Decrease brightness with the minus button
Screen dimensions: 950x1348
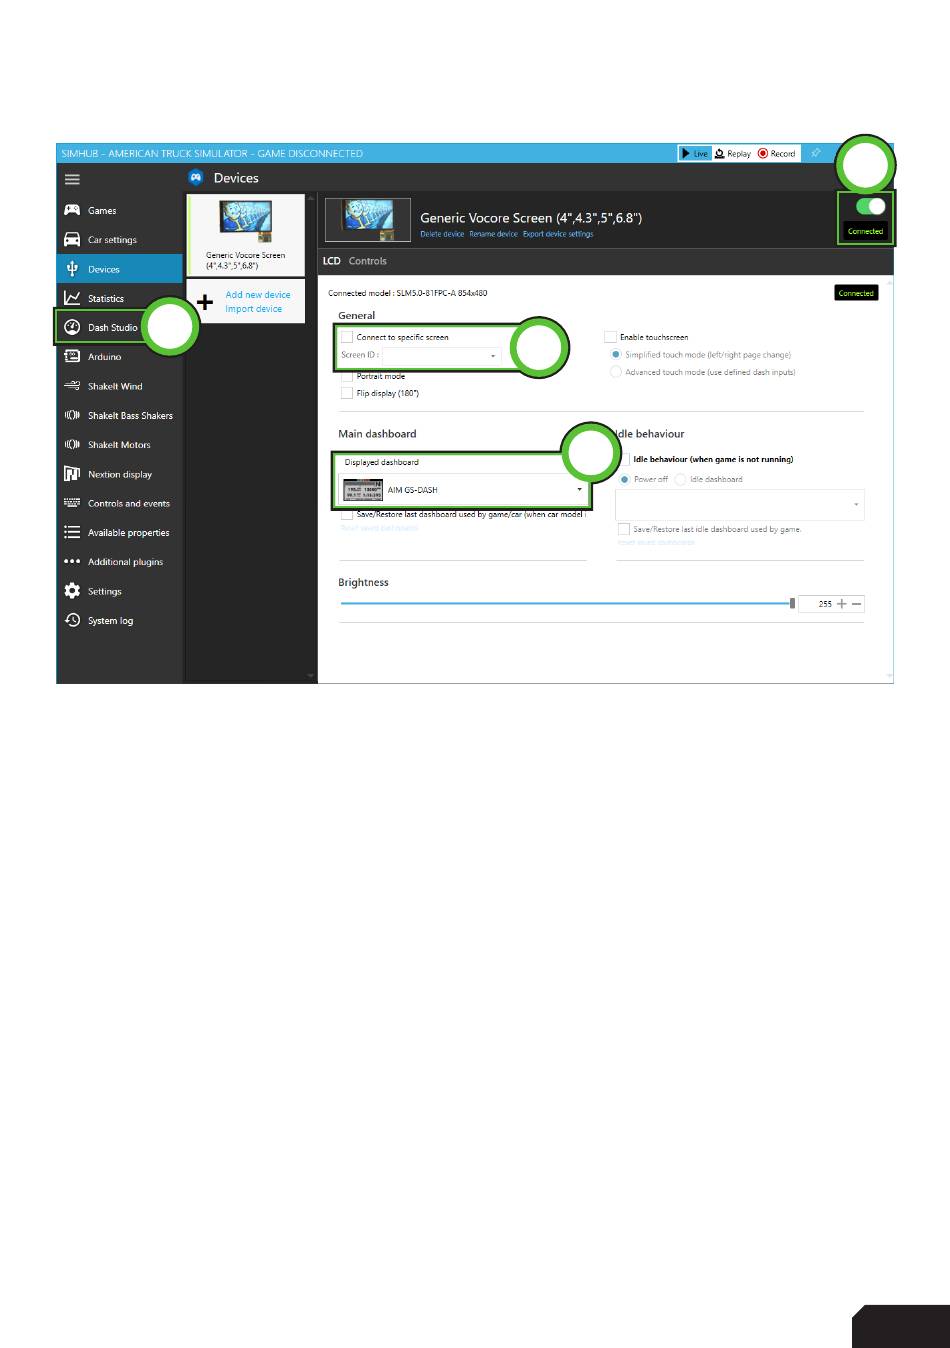click(x=857, y=604)
